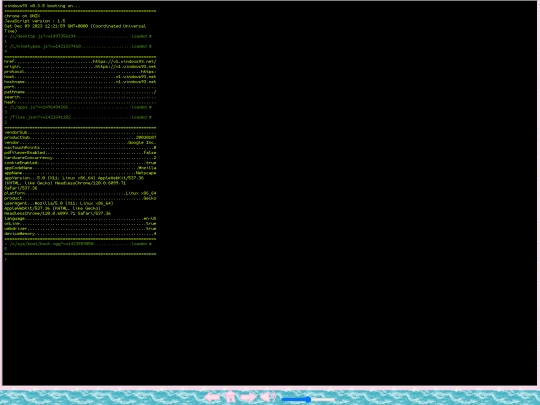Viewport: 540px width, 405px height.
Task: Set the blue volume slider level
Action: 308,399
